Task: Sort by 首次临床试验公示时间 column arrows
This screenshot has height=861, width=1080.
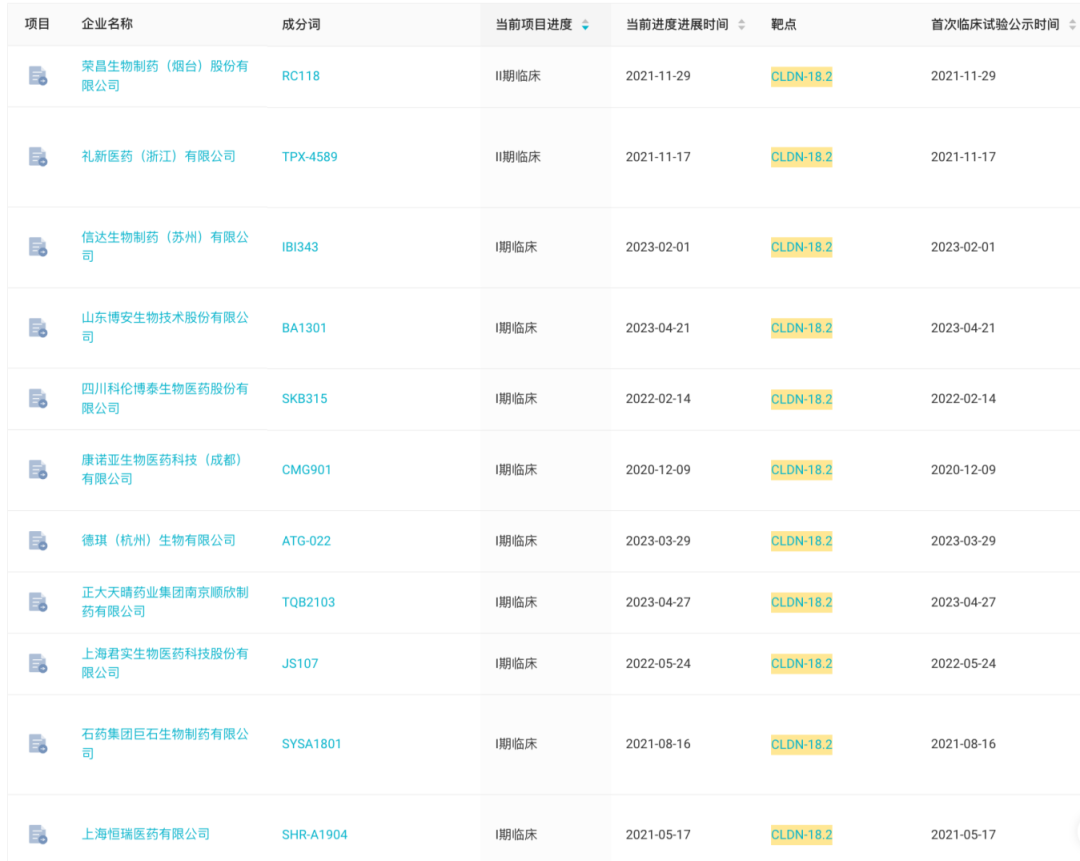Action: pos(1072,25)
